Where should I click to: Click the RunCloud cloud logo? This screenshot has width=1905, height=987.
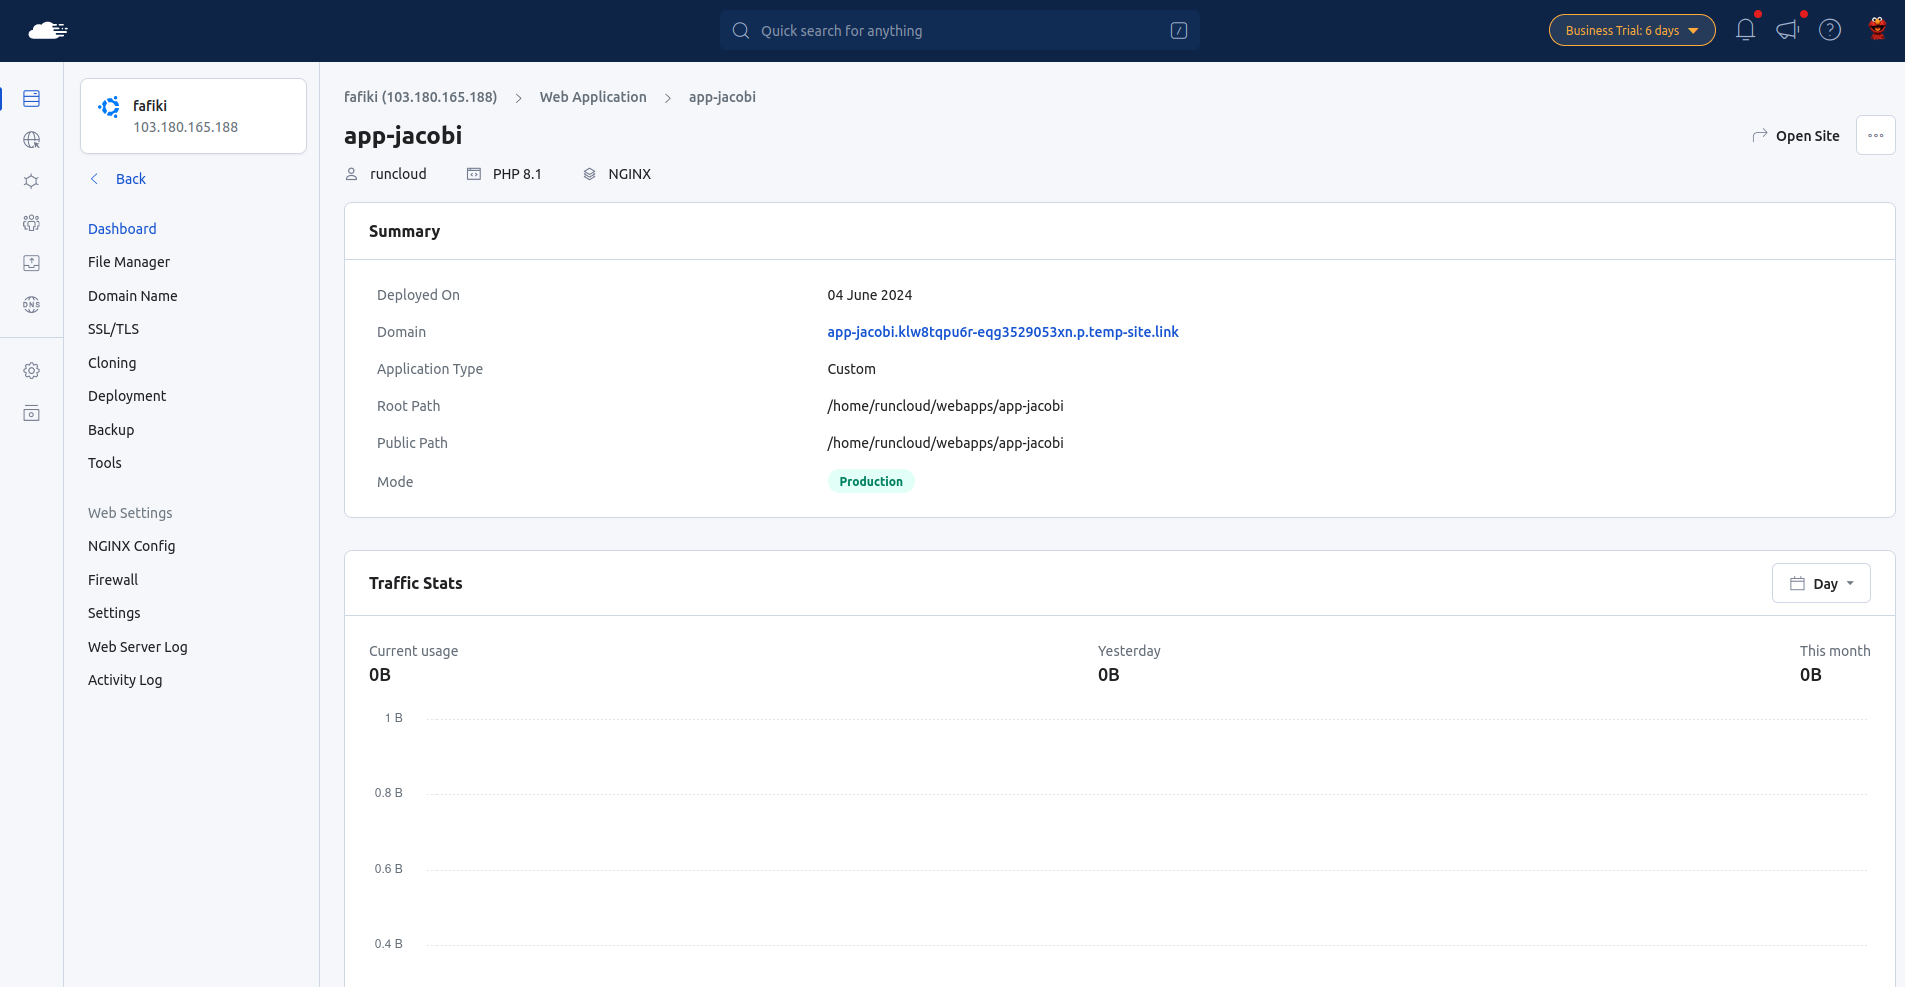[47, 30]
